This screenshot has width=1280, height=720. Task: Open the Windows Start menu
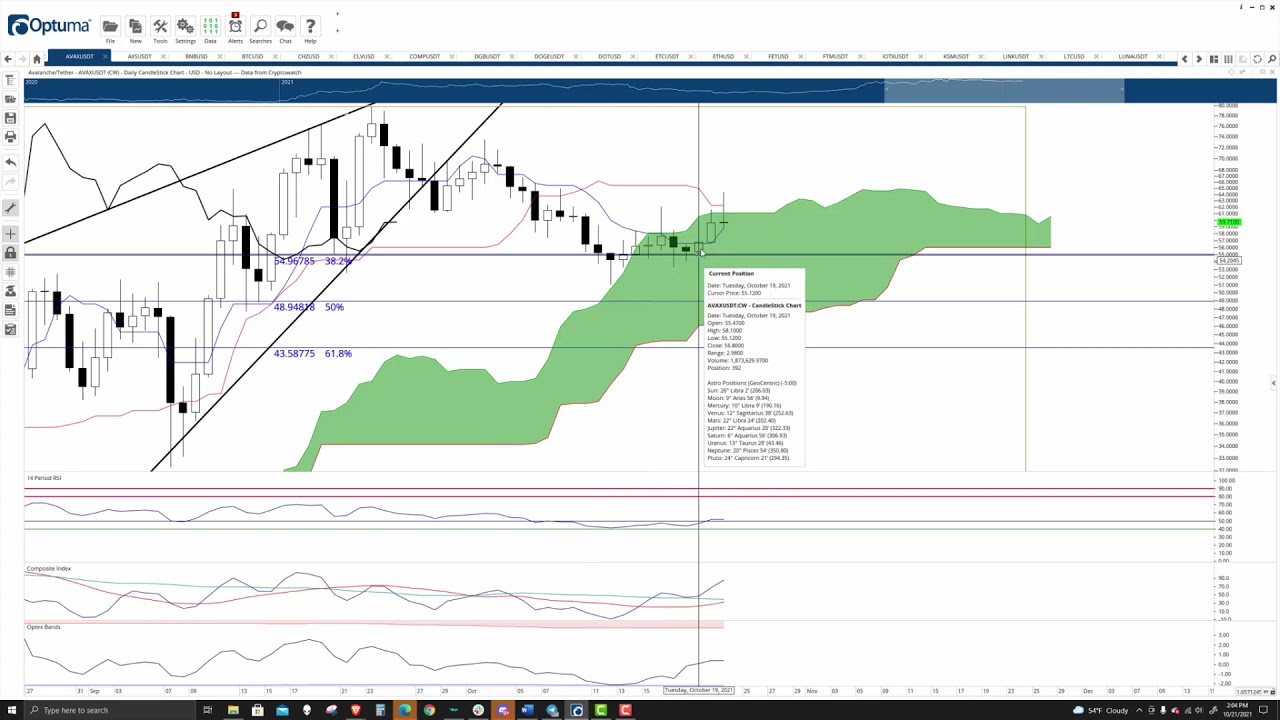[11, 710]
